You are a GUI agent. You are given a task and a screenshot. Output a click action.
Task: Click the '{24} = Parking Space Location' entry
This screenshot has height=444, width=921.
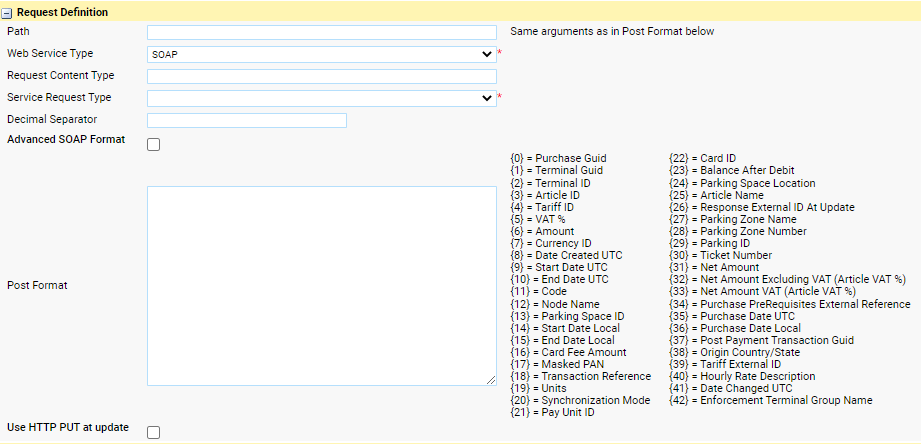click(x=742, y=183)
